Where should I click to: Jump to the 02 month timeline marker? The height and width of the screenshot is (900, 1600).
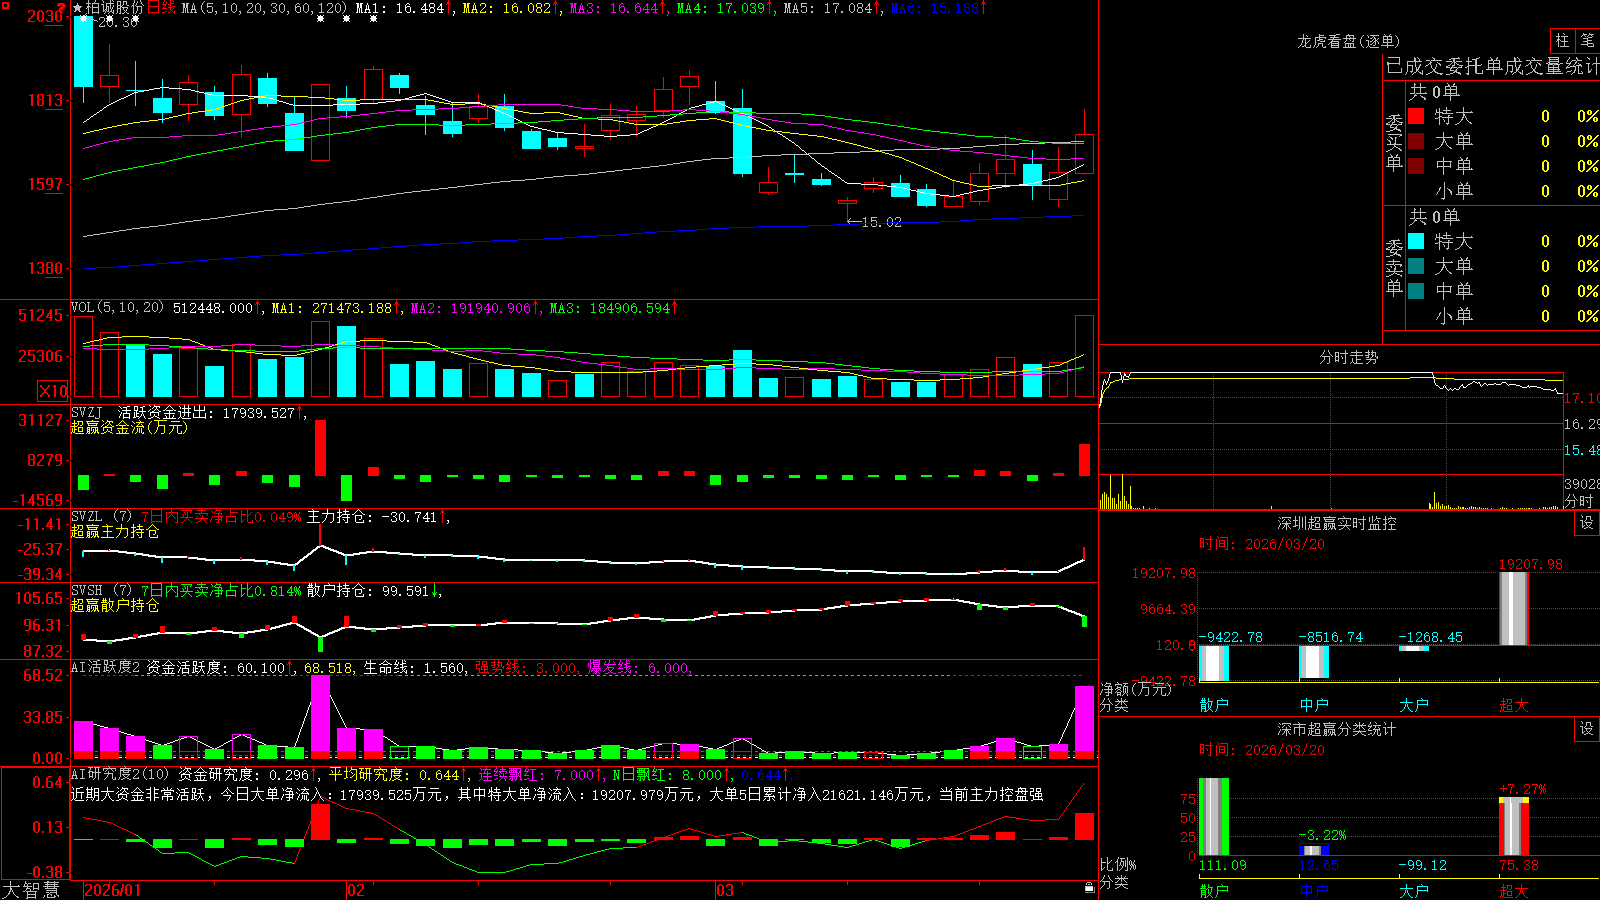coord(356,890)
